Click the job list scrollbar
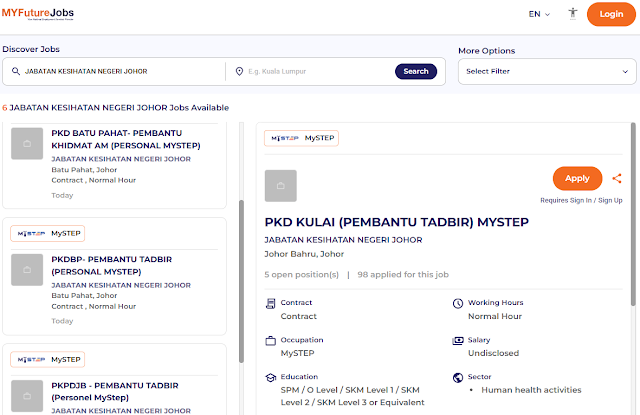 pos(241,282)
